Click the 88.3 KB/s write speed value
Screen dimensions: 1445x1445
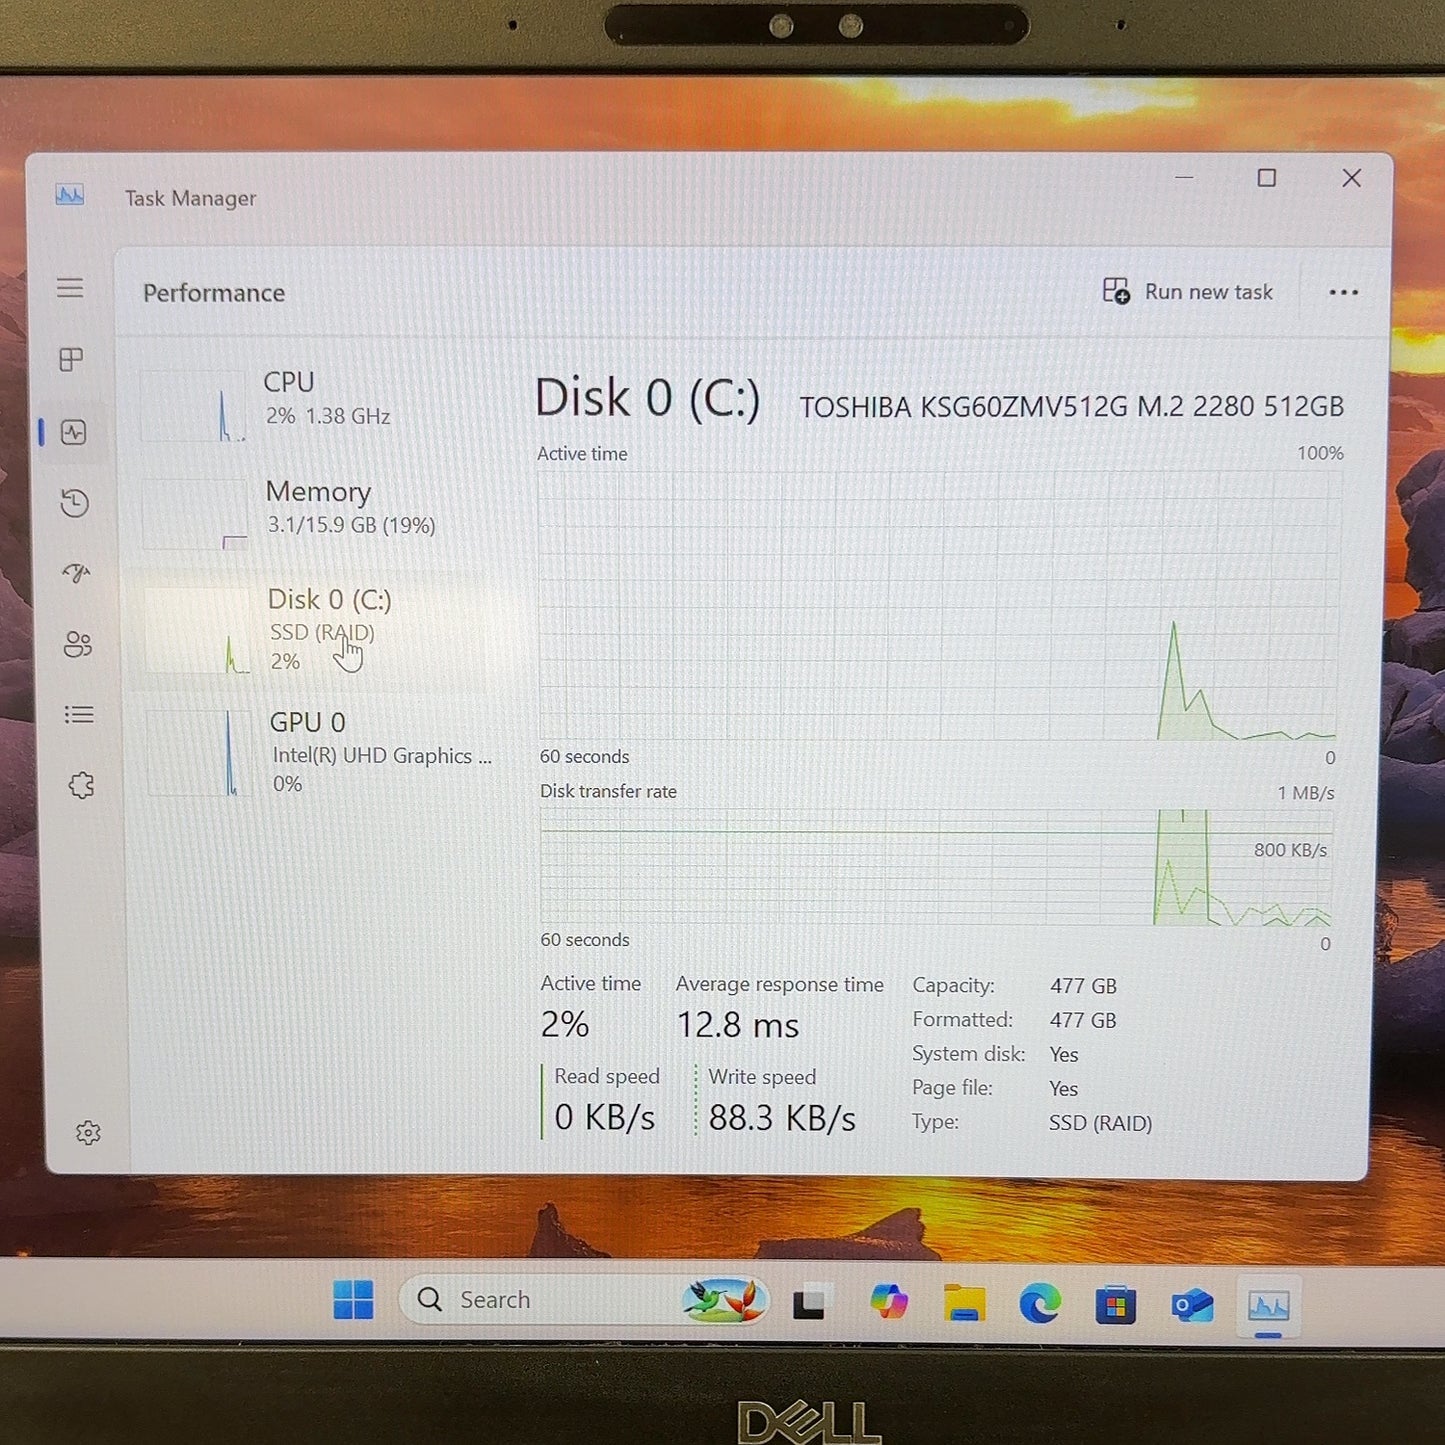point(782,1118)
